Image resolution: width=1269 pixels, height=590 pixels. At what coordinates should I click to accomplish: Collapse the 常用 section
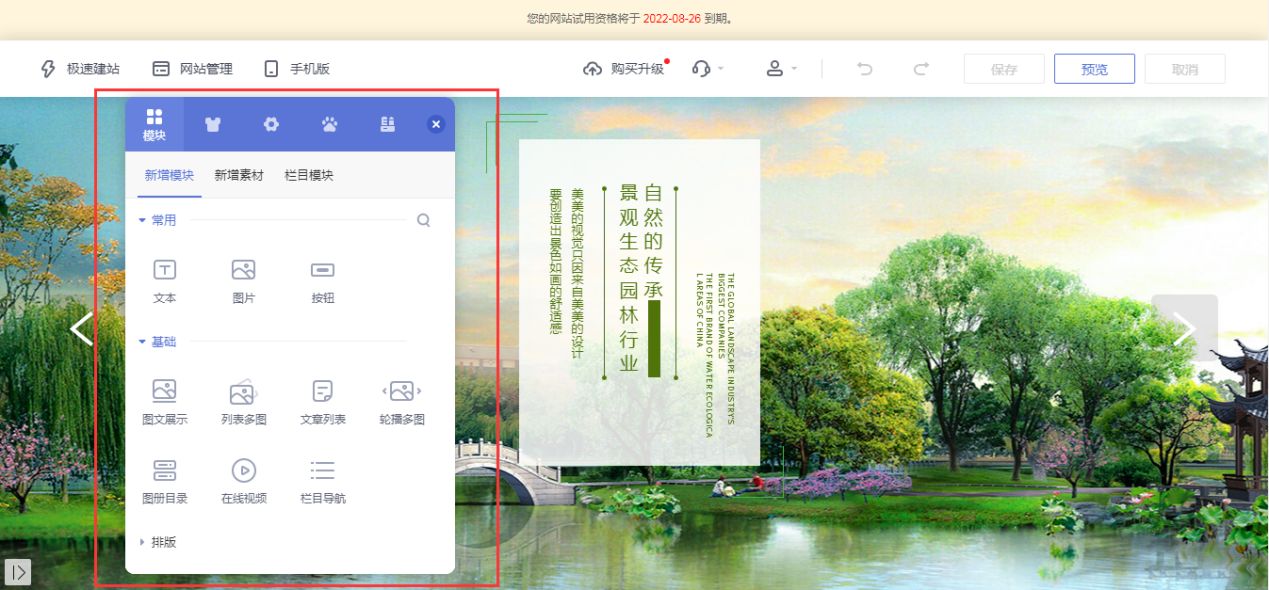point(157,220)
